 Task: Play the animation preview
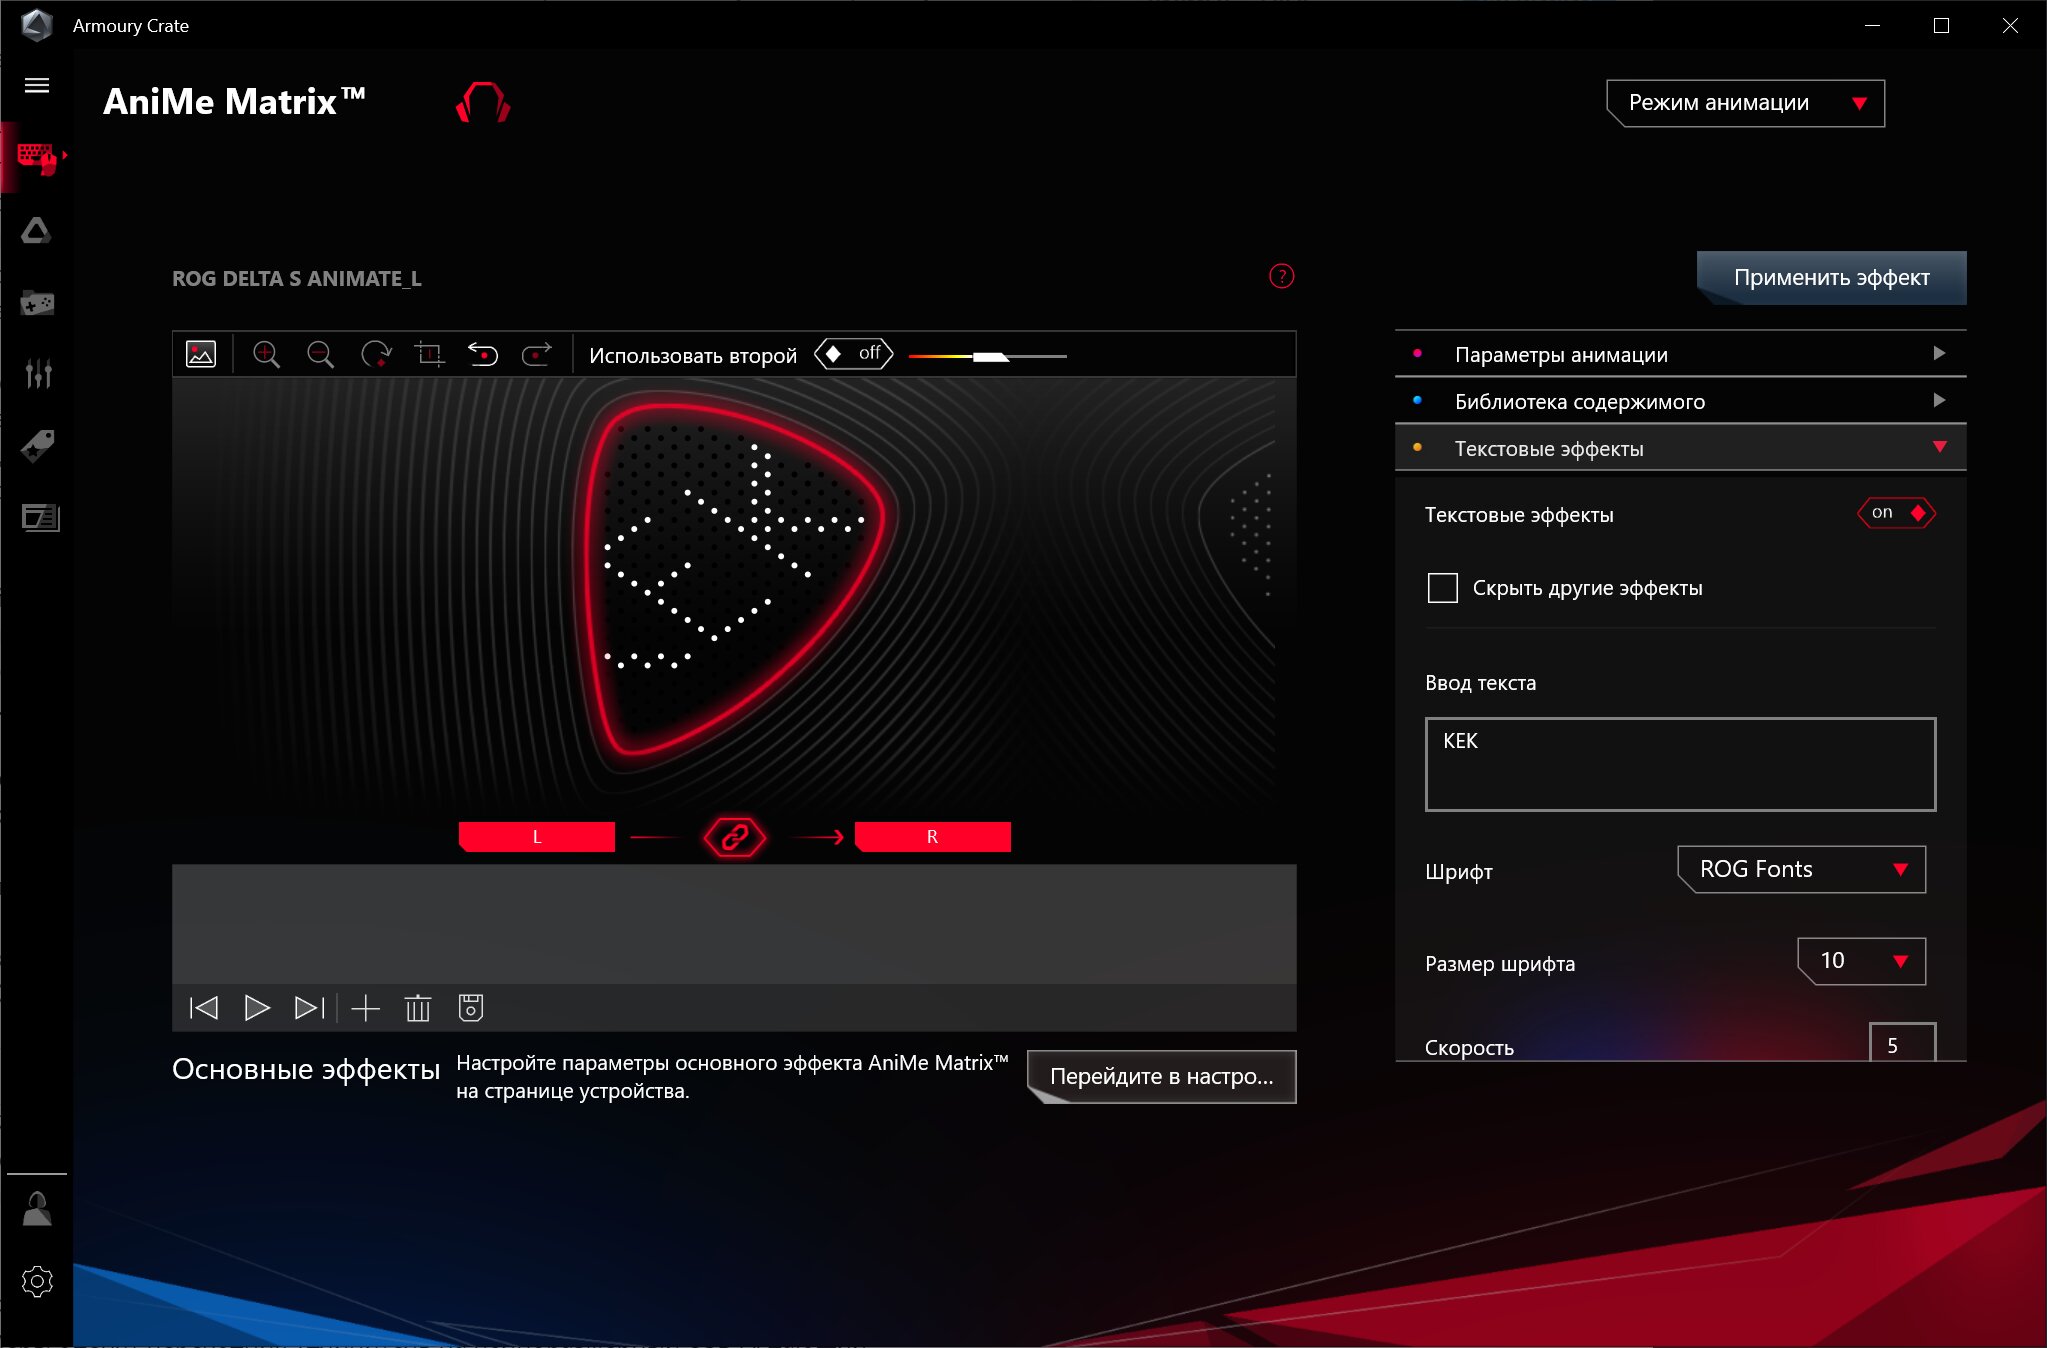257,1008
